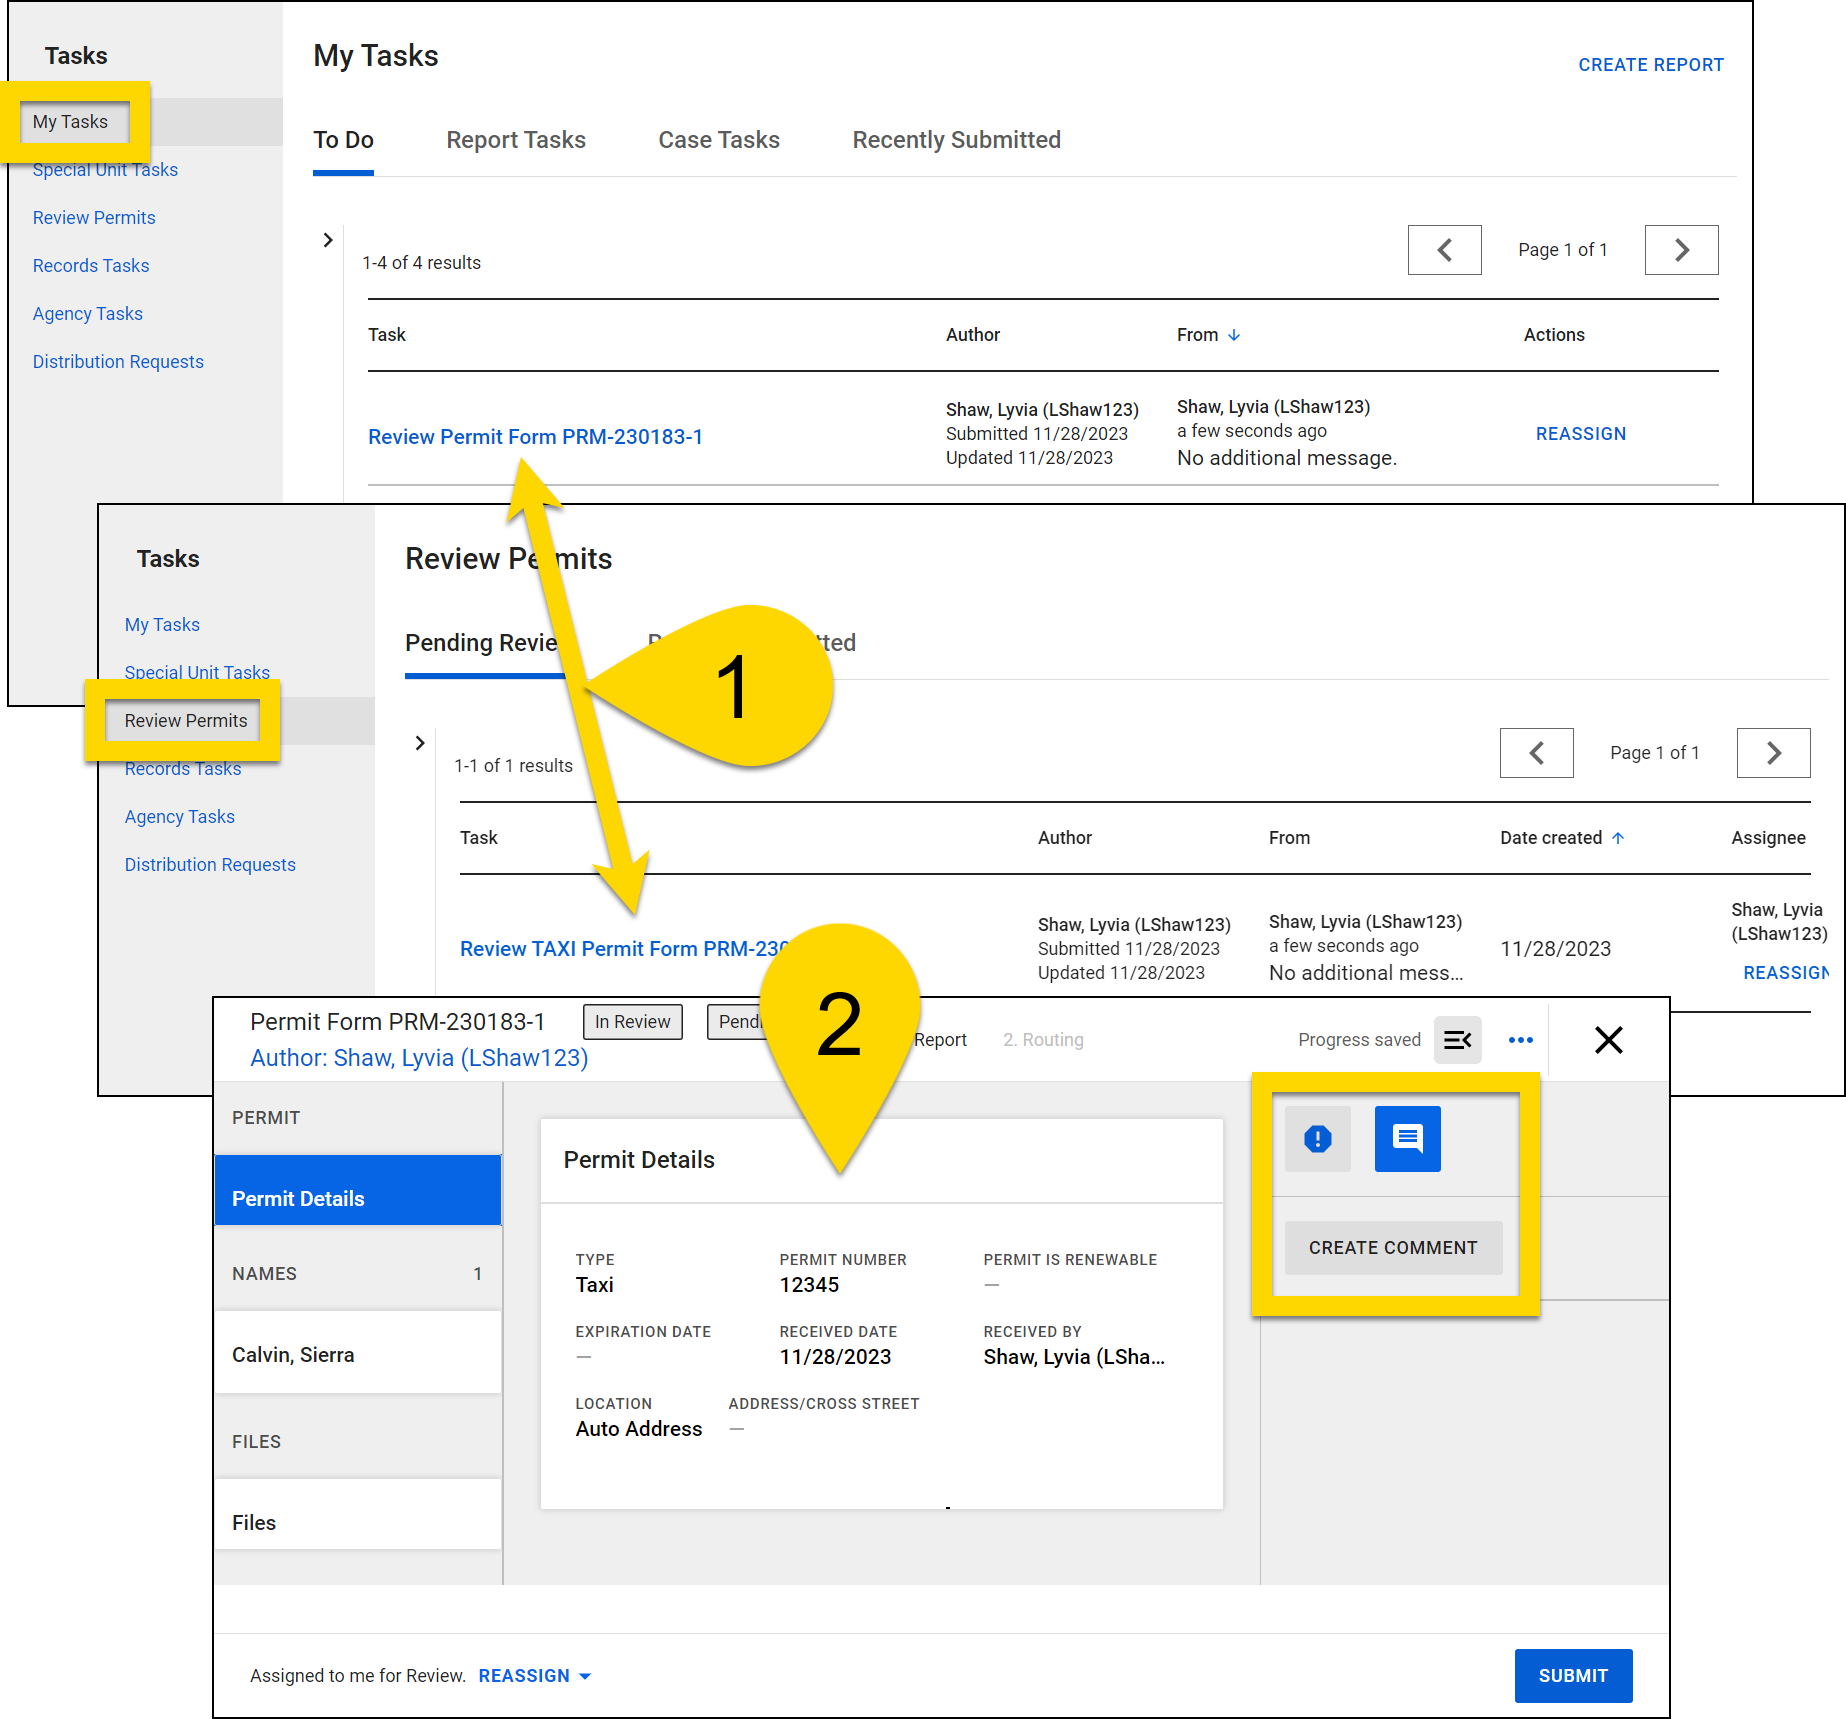Click the SUBMIT button
The image size is (1846, 1719).
point(1572,1676)
